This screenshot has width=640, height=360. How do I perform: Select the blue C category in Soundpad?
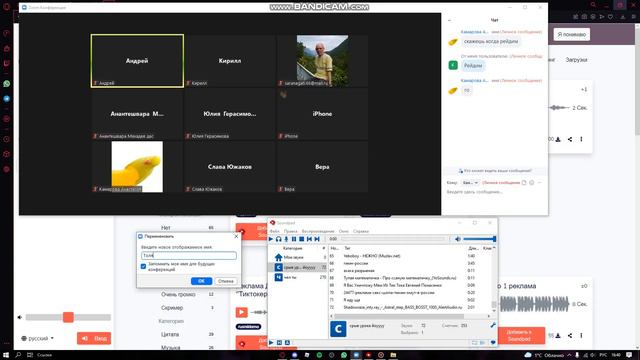299,267
